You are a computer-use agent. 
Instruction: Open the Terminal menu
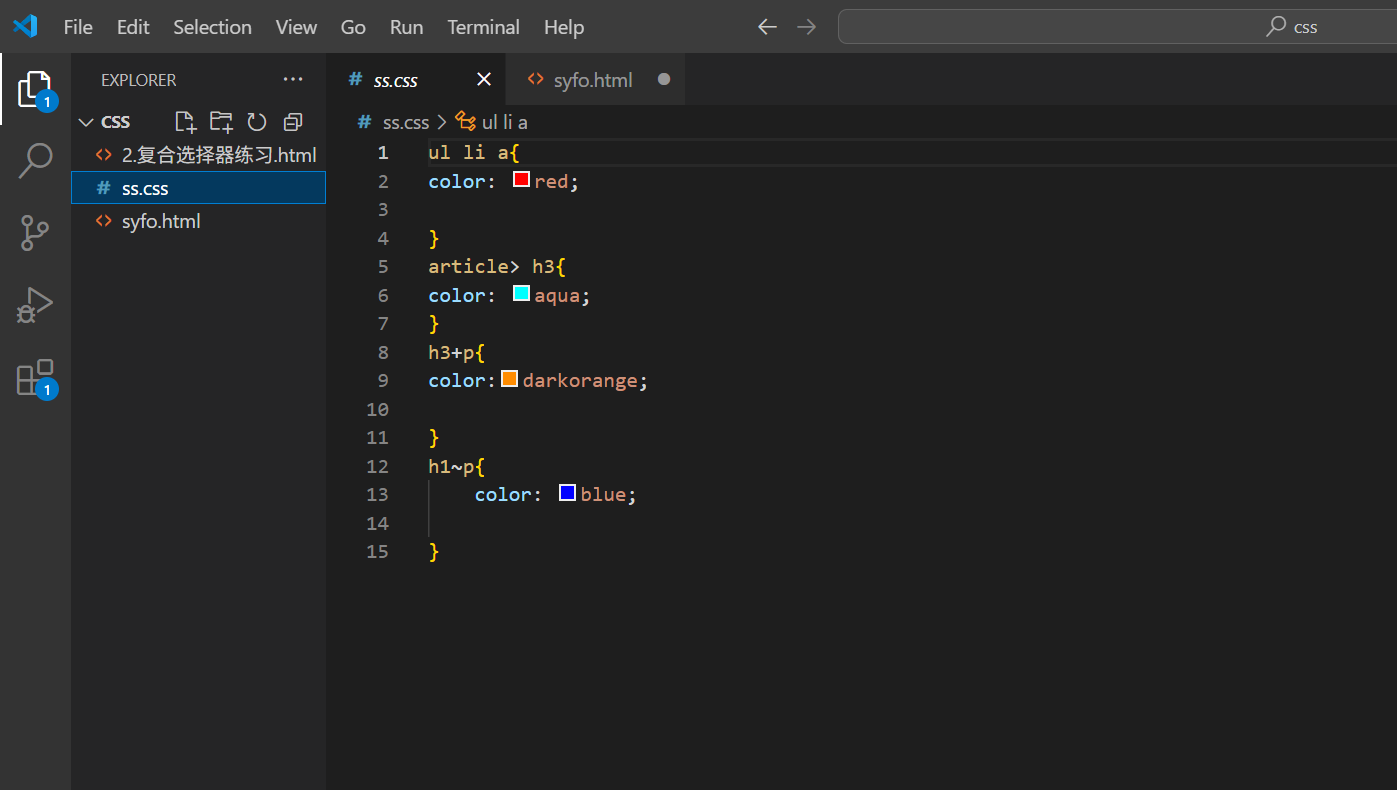[x=484, y=27]
